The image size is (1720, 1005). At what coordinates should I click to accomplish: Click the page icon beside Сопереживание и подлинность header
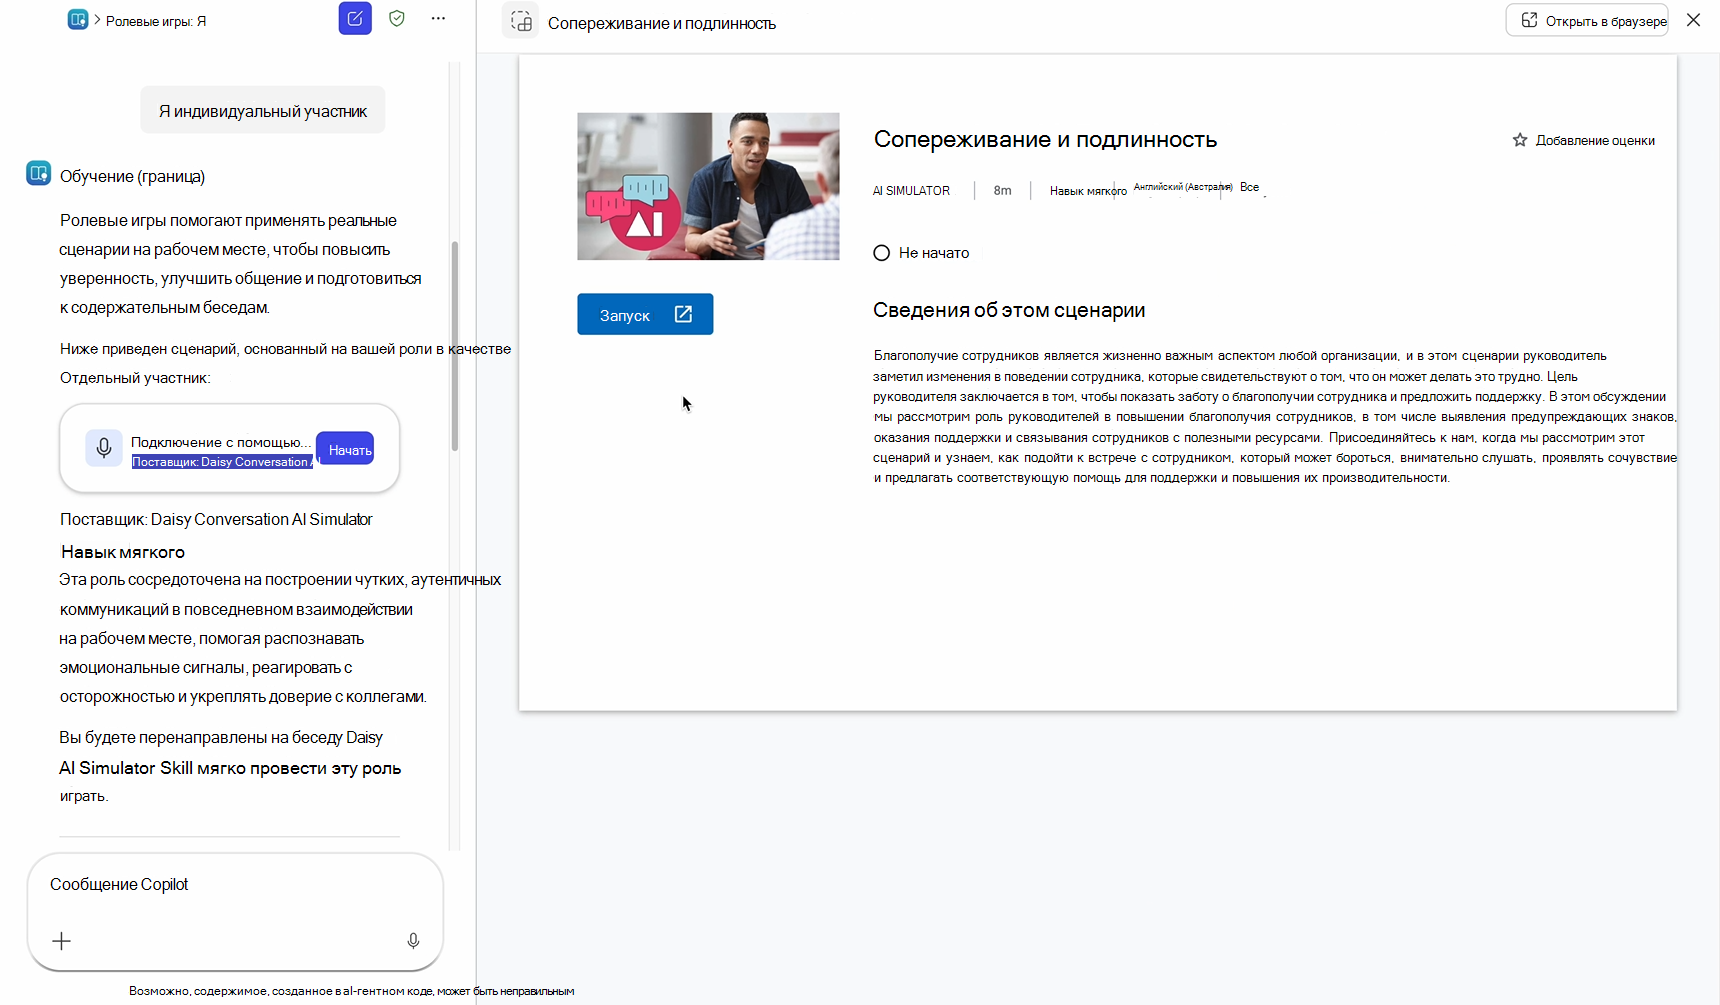coord(521,22)
